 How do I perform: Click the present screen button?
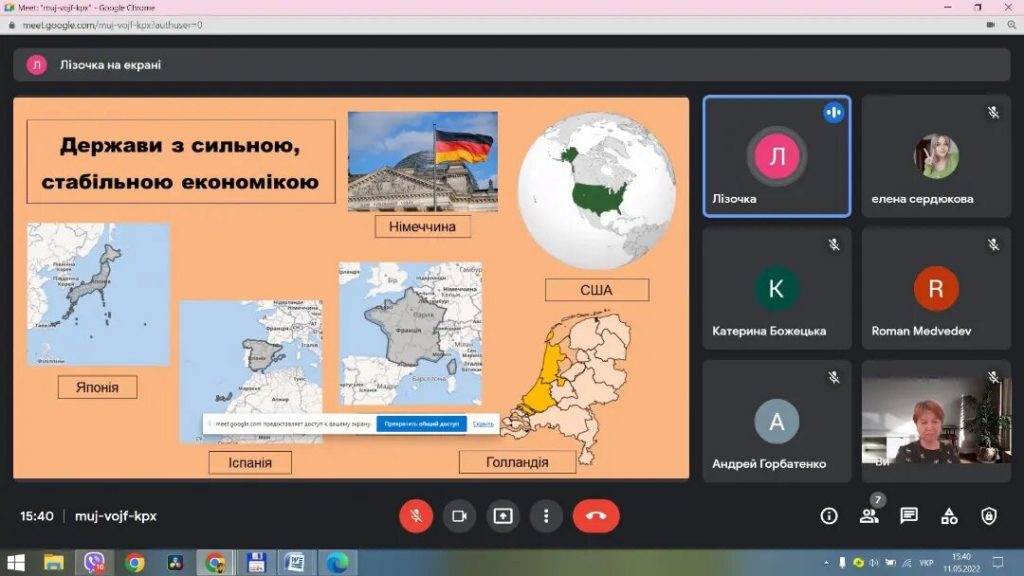point(503,516)
